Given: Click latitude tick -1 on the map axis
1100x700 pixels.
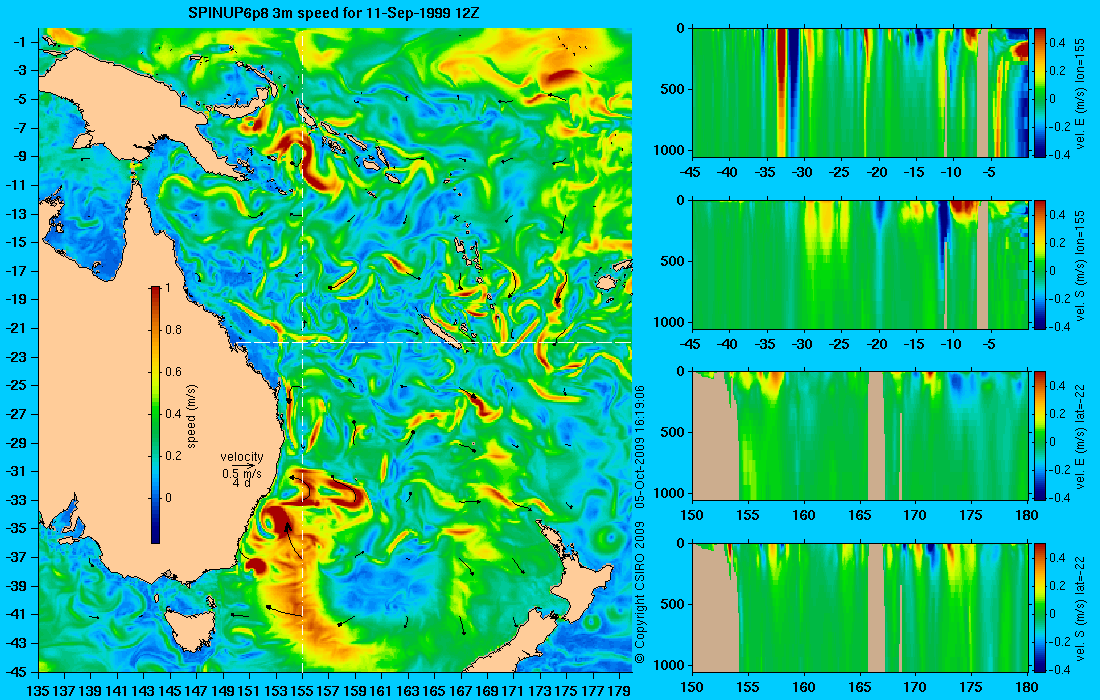Looking at the screenshot, I should pos(19,42).
